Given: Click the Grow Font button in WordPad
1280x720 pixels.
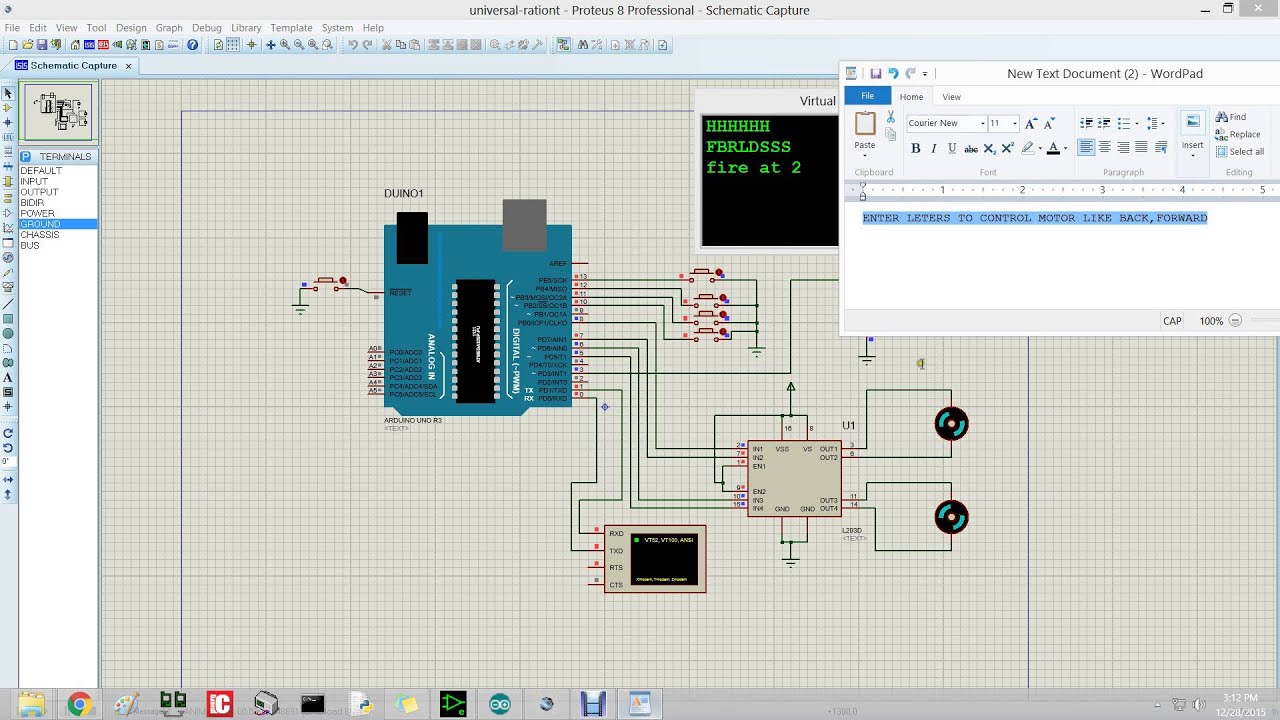Looking at the screenshot, I should [x=1030, y=123].
